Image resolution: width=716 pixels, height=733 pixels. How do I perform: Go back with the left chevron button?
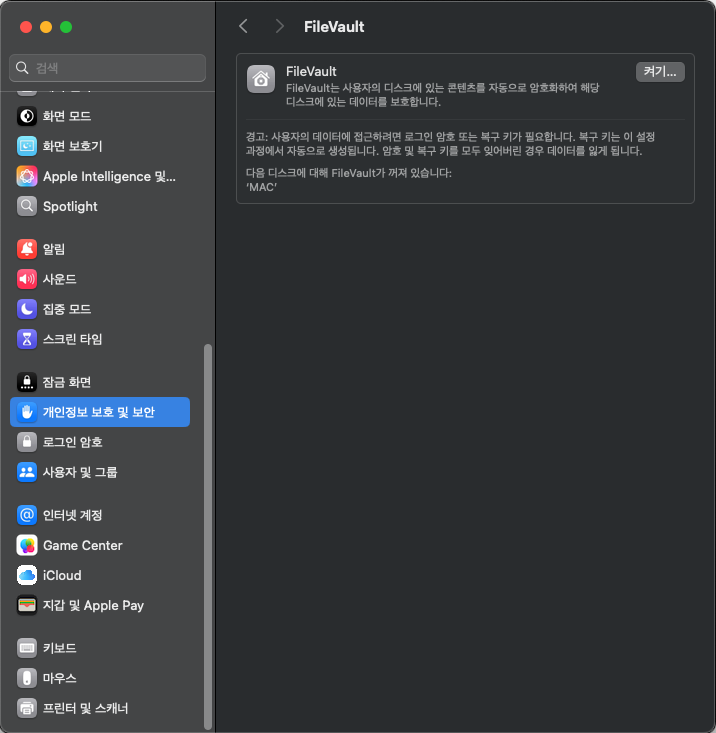click(243, 27)
